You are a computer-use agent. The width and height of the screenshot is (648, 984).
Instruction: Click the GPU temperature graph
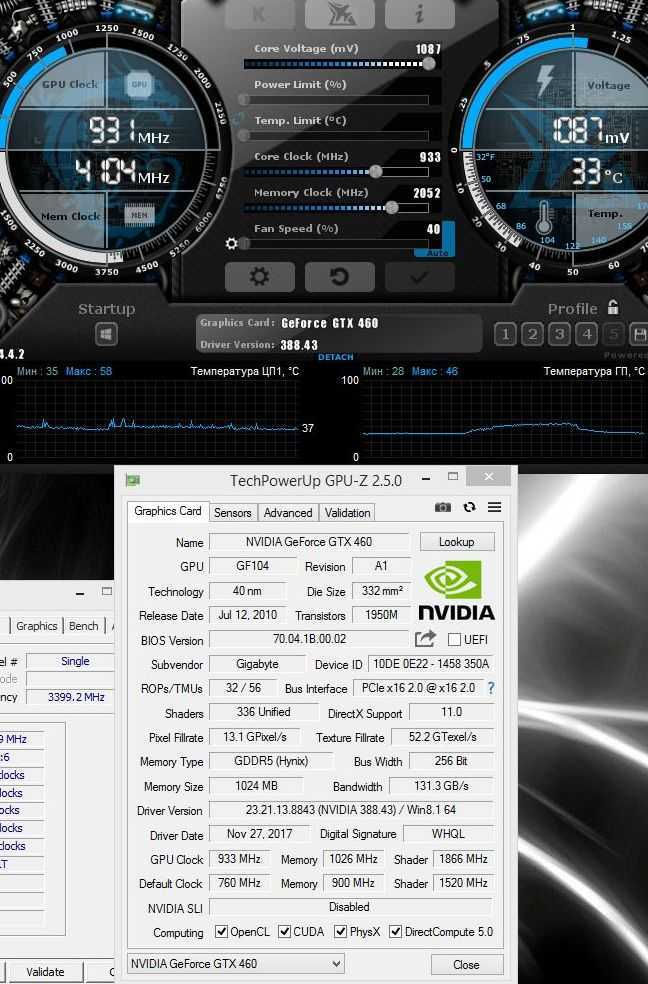point(504,418)
